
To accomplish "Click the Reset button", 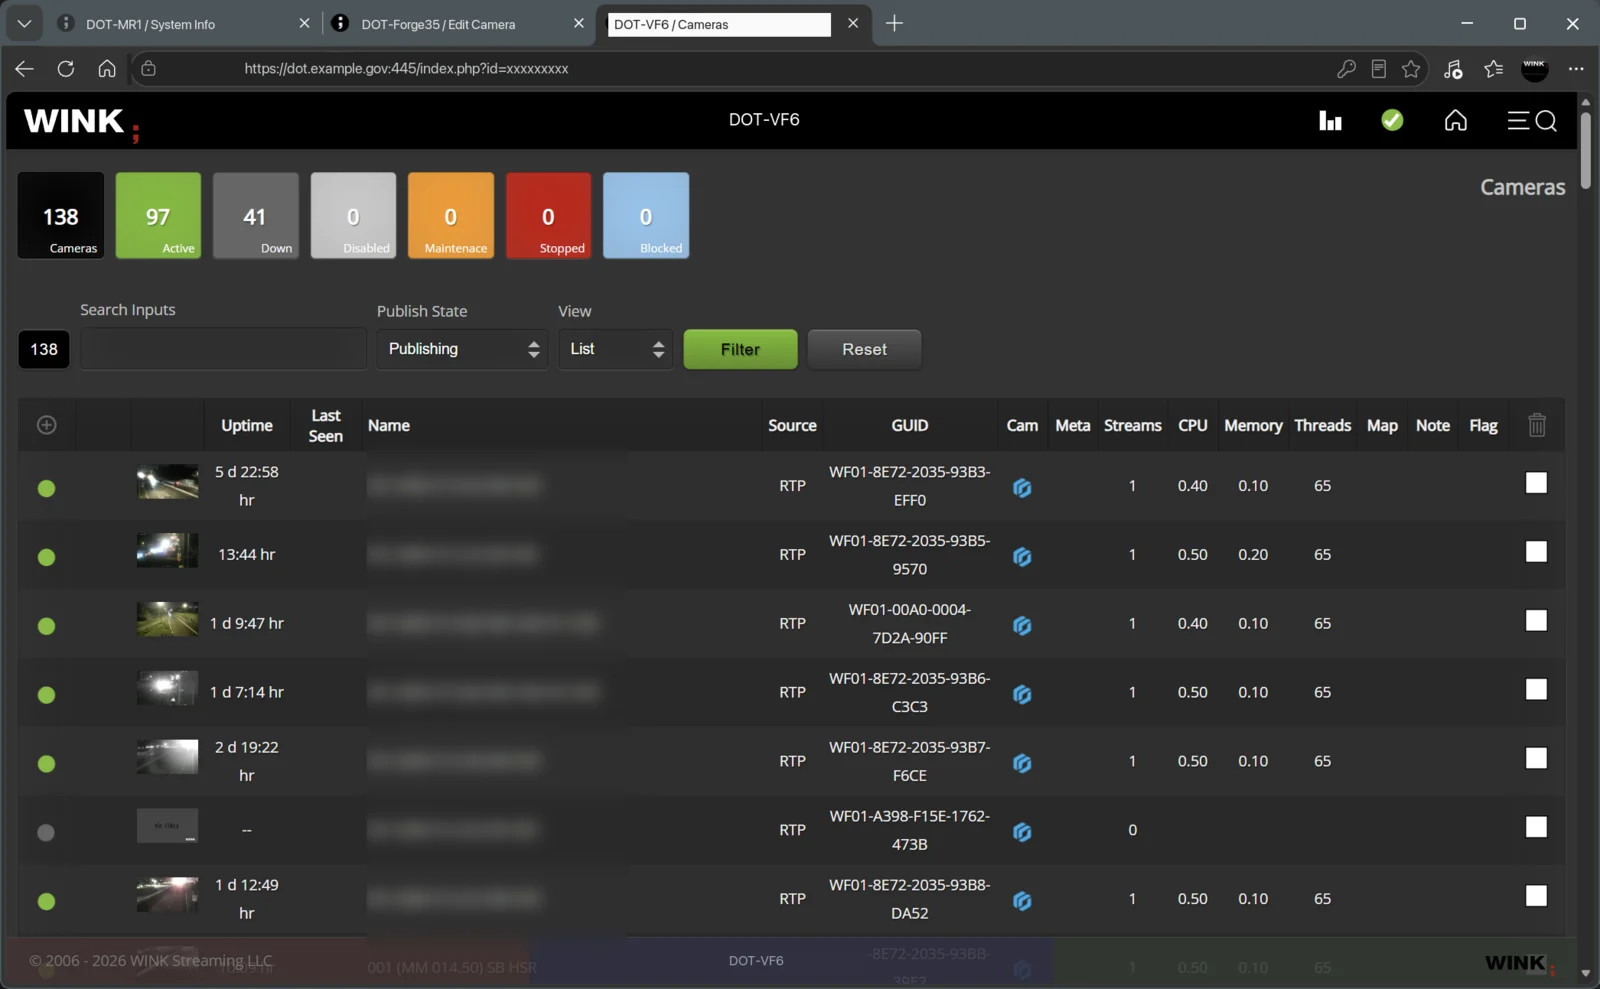I will click(x=864, y=349).
